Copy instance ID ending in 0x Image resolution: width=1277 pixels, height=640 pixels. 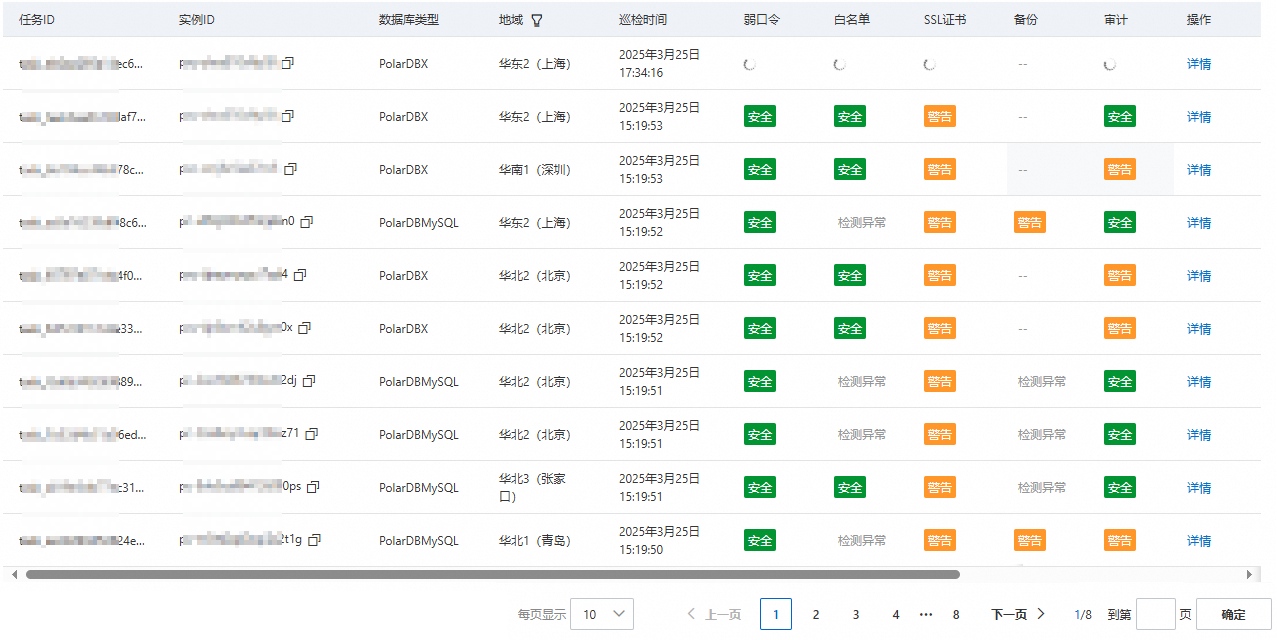click(x=305, y=328)
